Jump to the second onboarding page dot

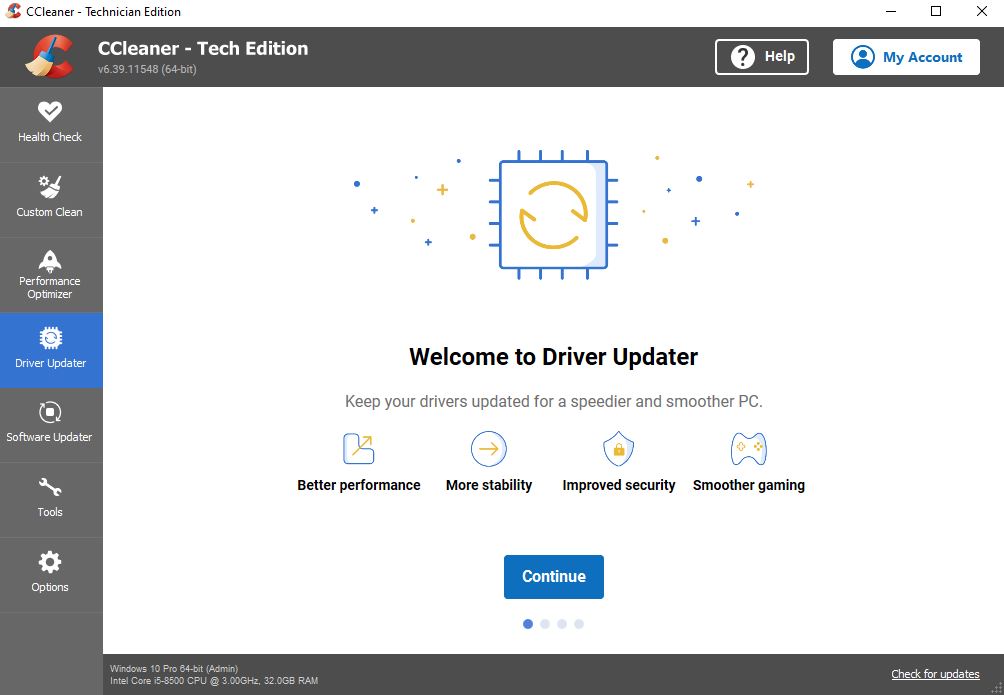545,624
